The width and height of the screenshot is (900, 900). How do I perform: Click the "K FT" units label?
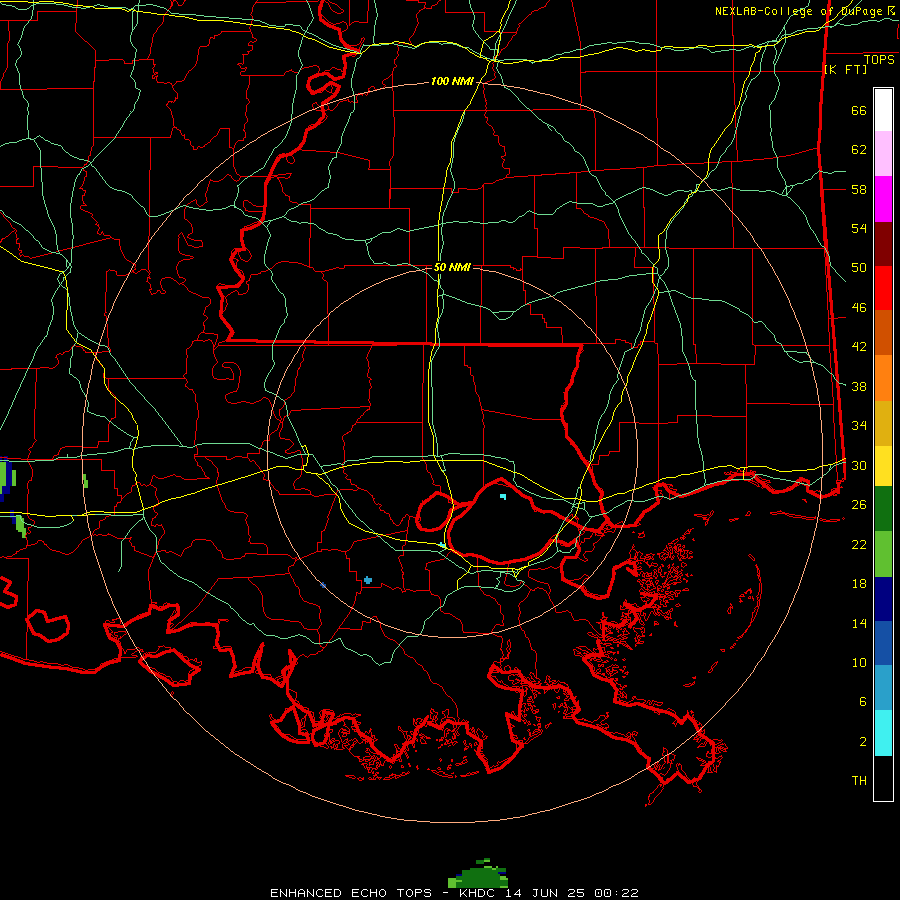845,69
